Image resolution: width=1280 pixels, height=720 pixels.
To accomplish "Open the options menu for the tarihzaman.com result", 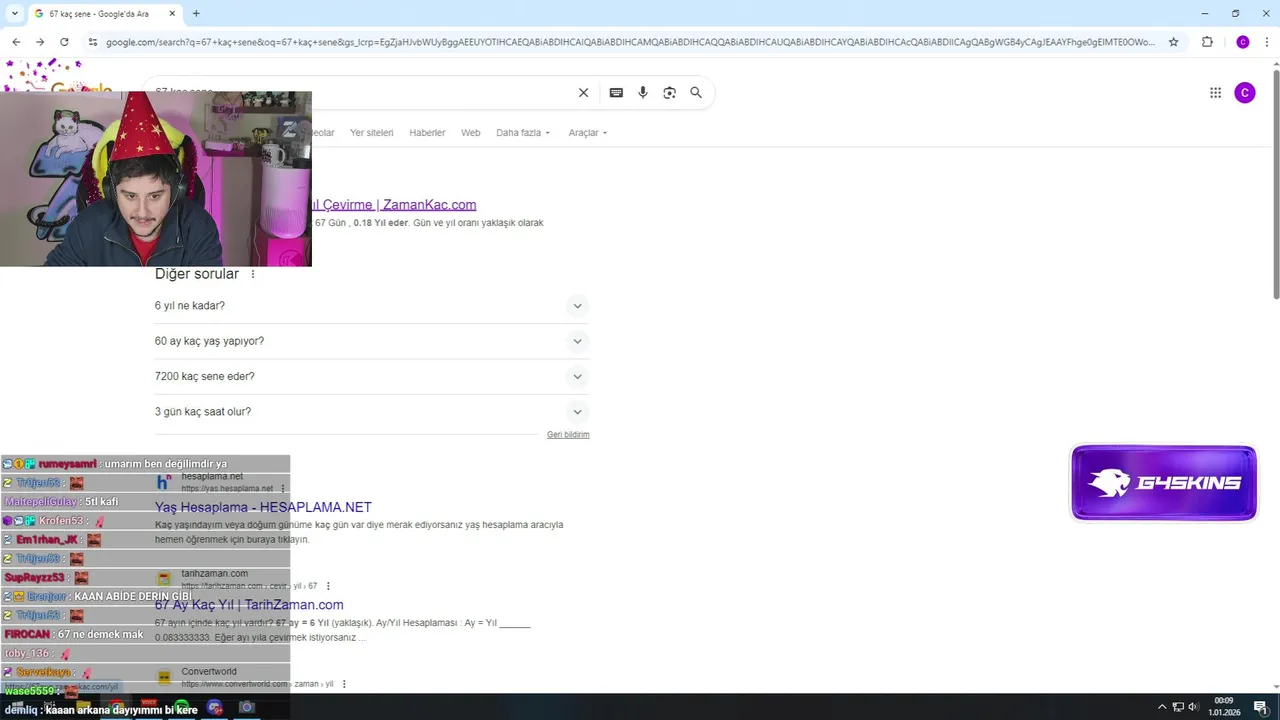I will tap(328, 586).
